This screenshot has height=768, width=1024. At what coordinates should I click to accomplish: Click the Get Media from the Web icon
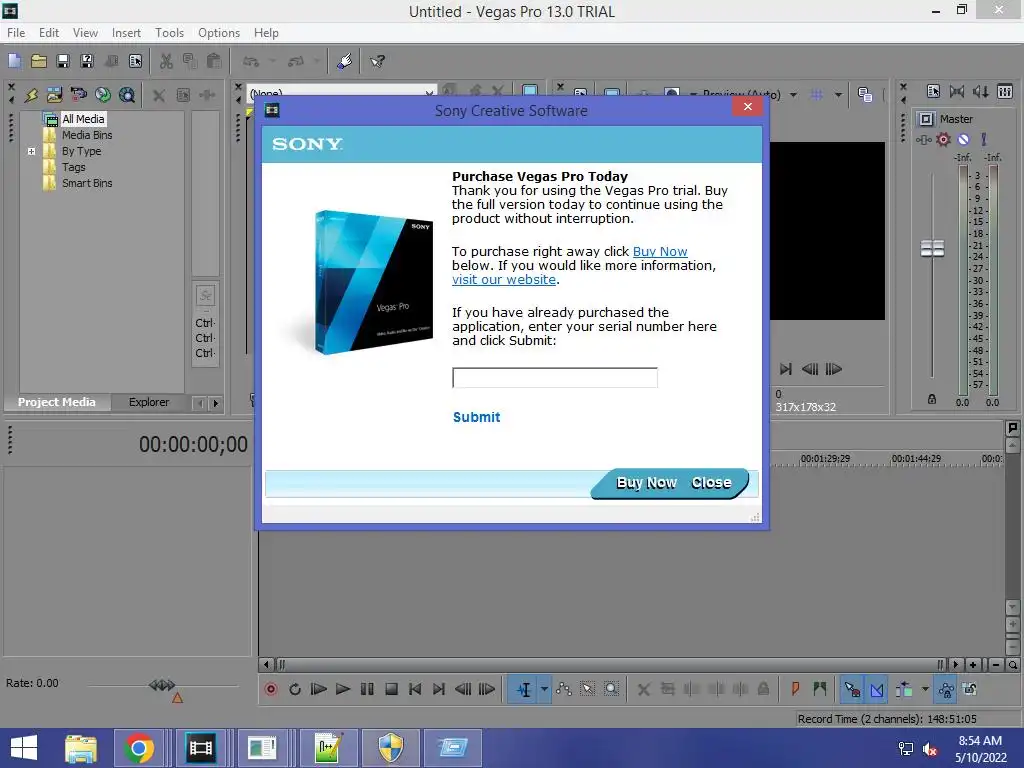[127, 95]
